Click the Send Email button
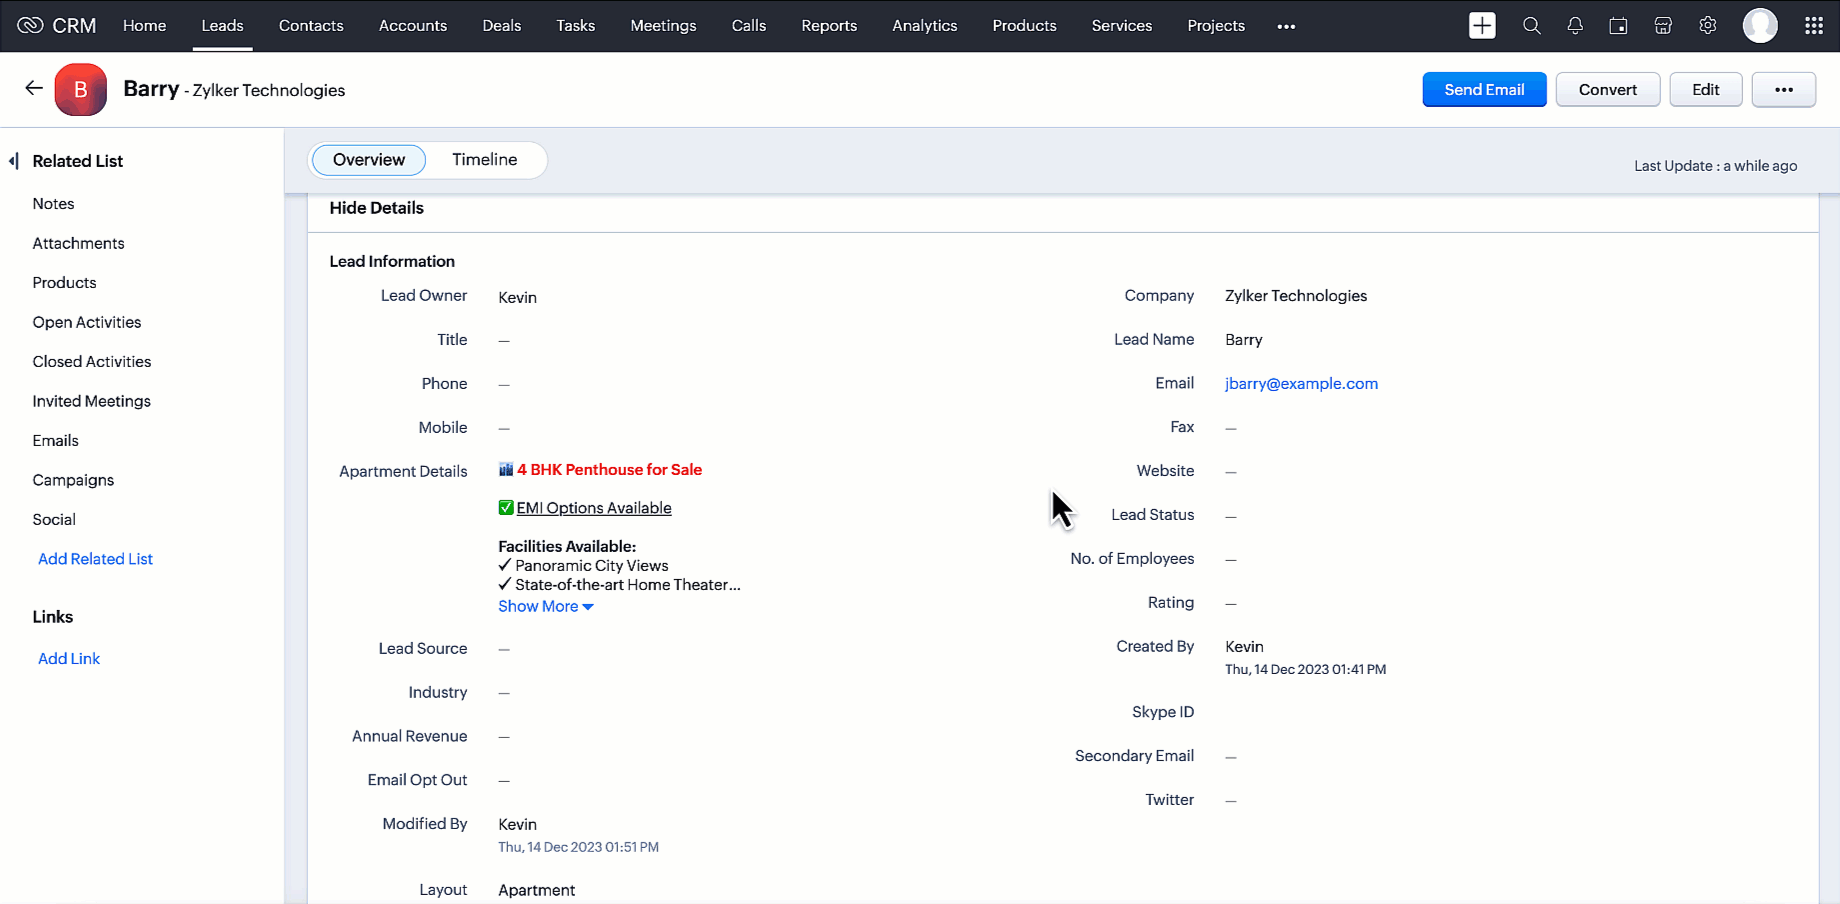Image resolution: width=1840 pixels, height=904 pixels. pyautogui.click(x=1484, y=90)
